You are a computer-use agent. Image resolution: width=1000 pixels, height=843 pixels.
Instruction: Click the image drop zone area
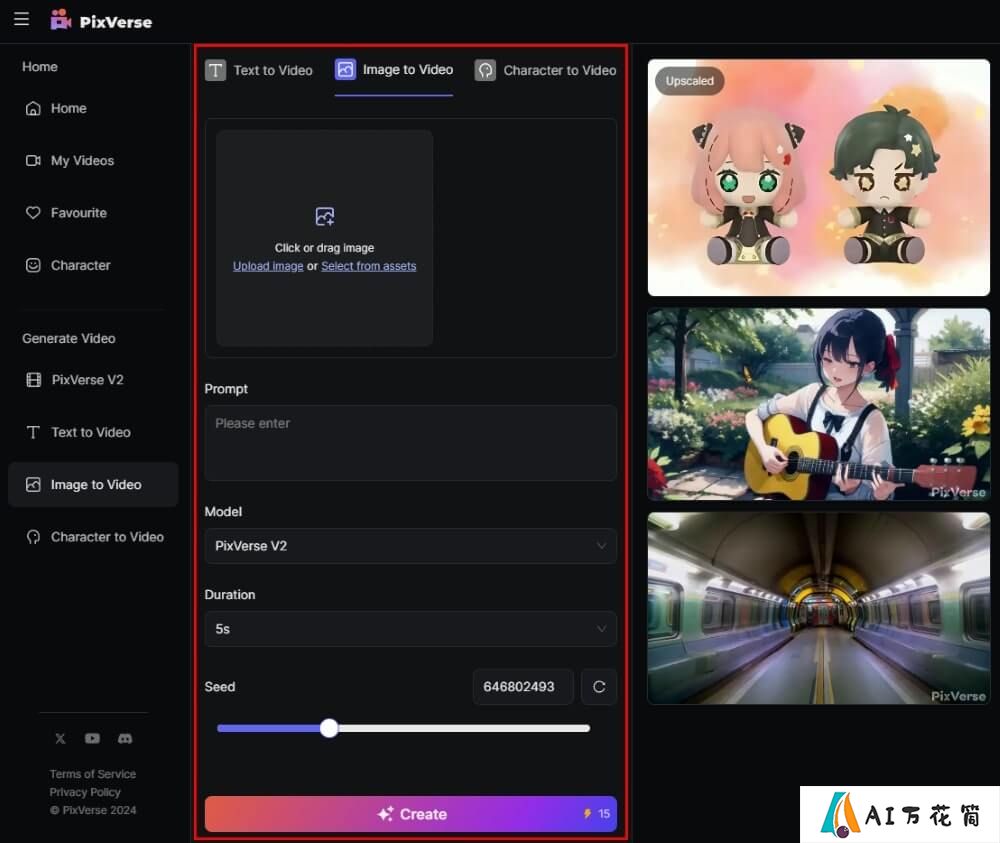coord(325,238)
